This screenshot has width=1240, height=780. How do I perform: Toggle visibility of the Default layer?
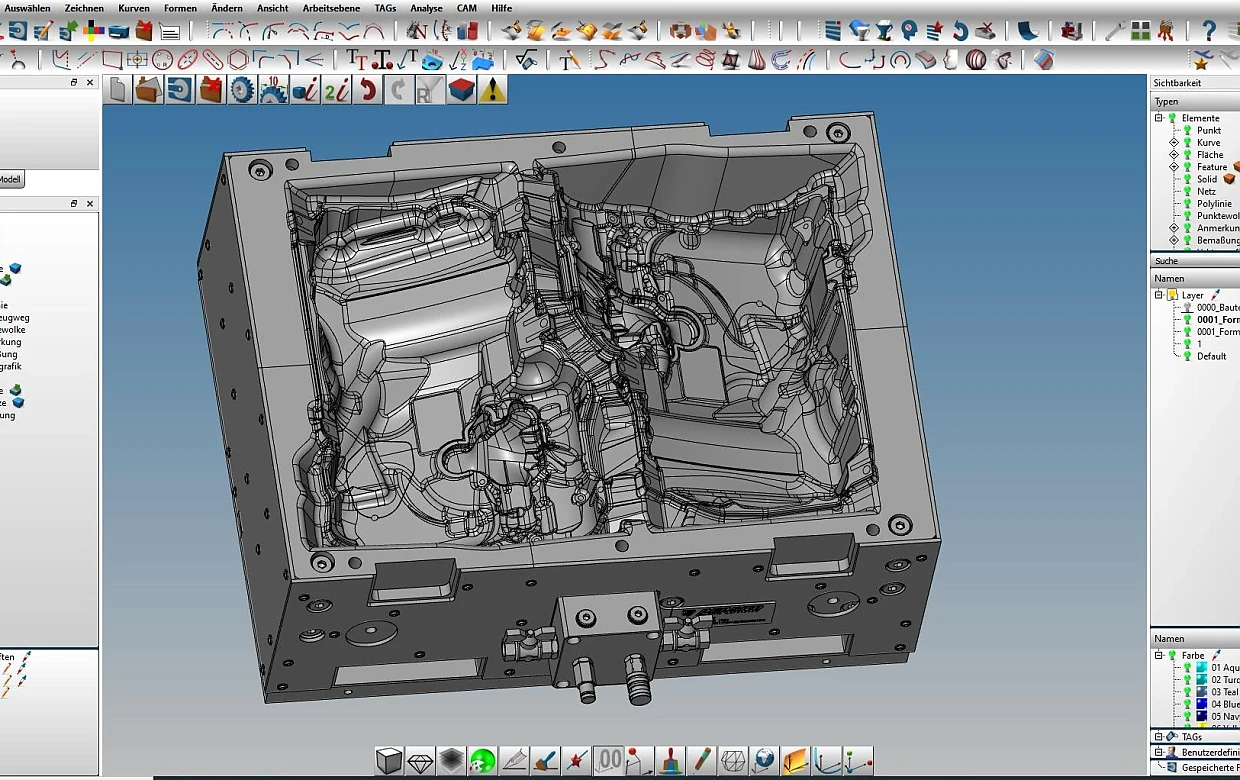point(1187,357)
